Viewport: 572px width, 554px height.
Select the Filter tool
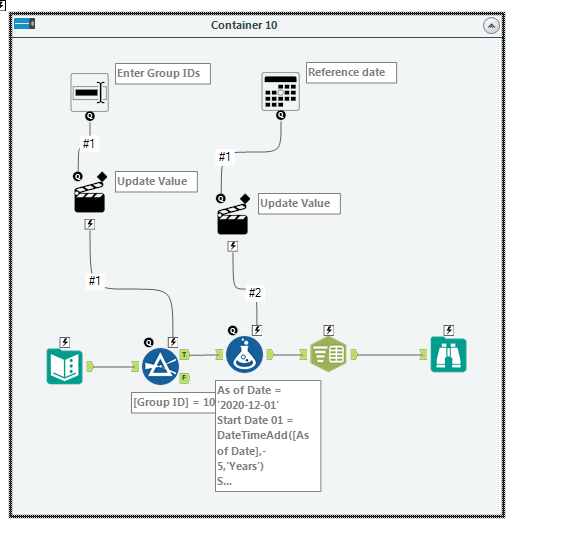[x=160, y=366]
